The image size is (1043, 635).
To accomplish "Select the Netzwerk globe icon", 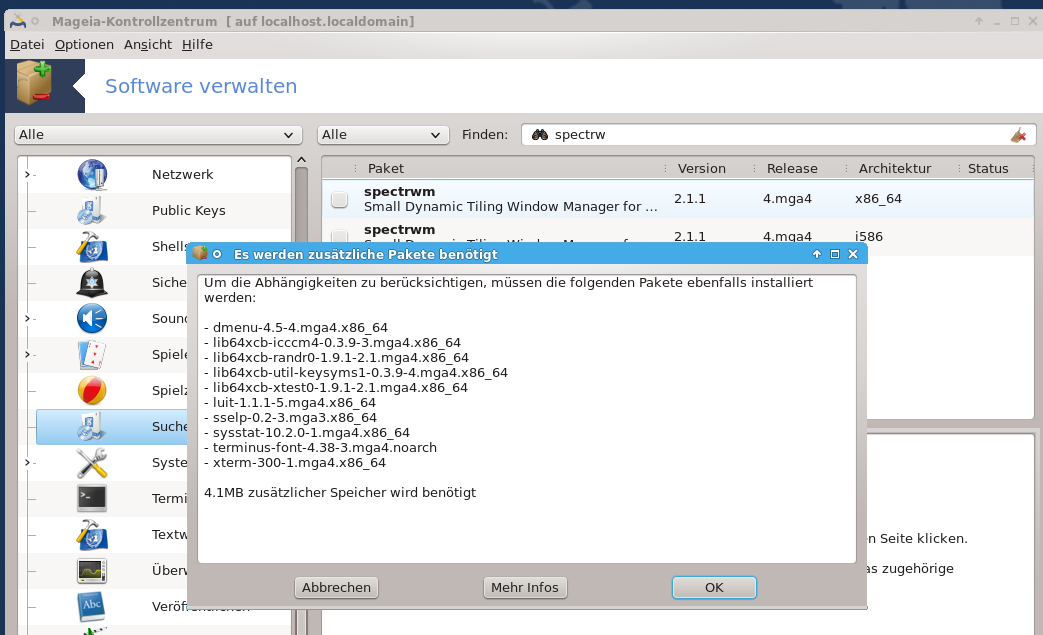I will pos(92,175).
